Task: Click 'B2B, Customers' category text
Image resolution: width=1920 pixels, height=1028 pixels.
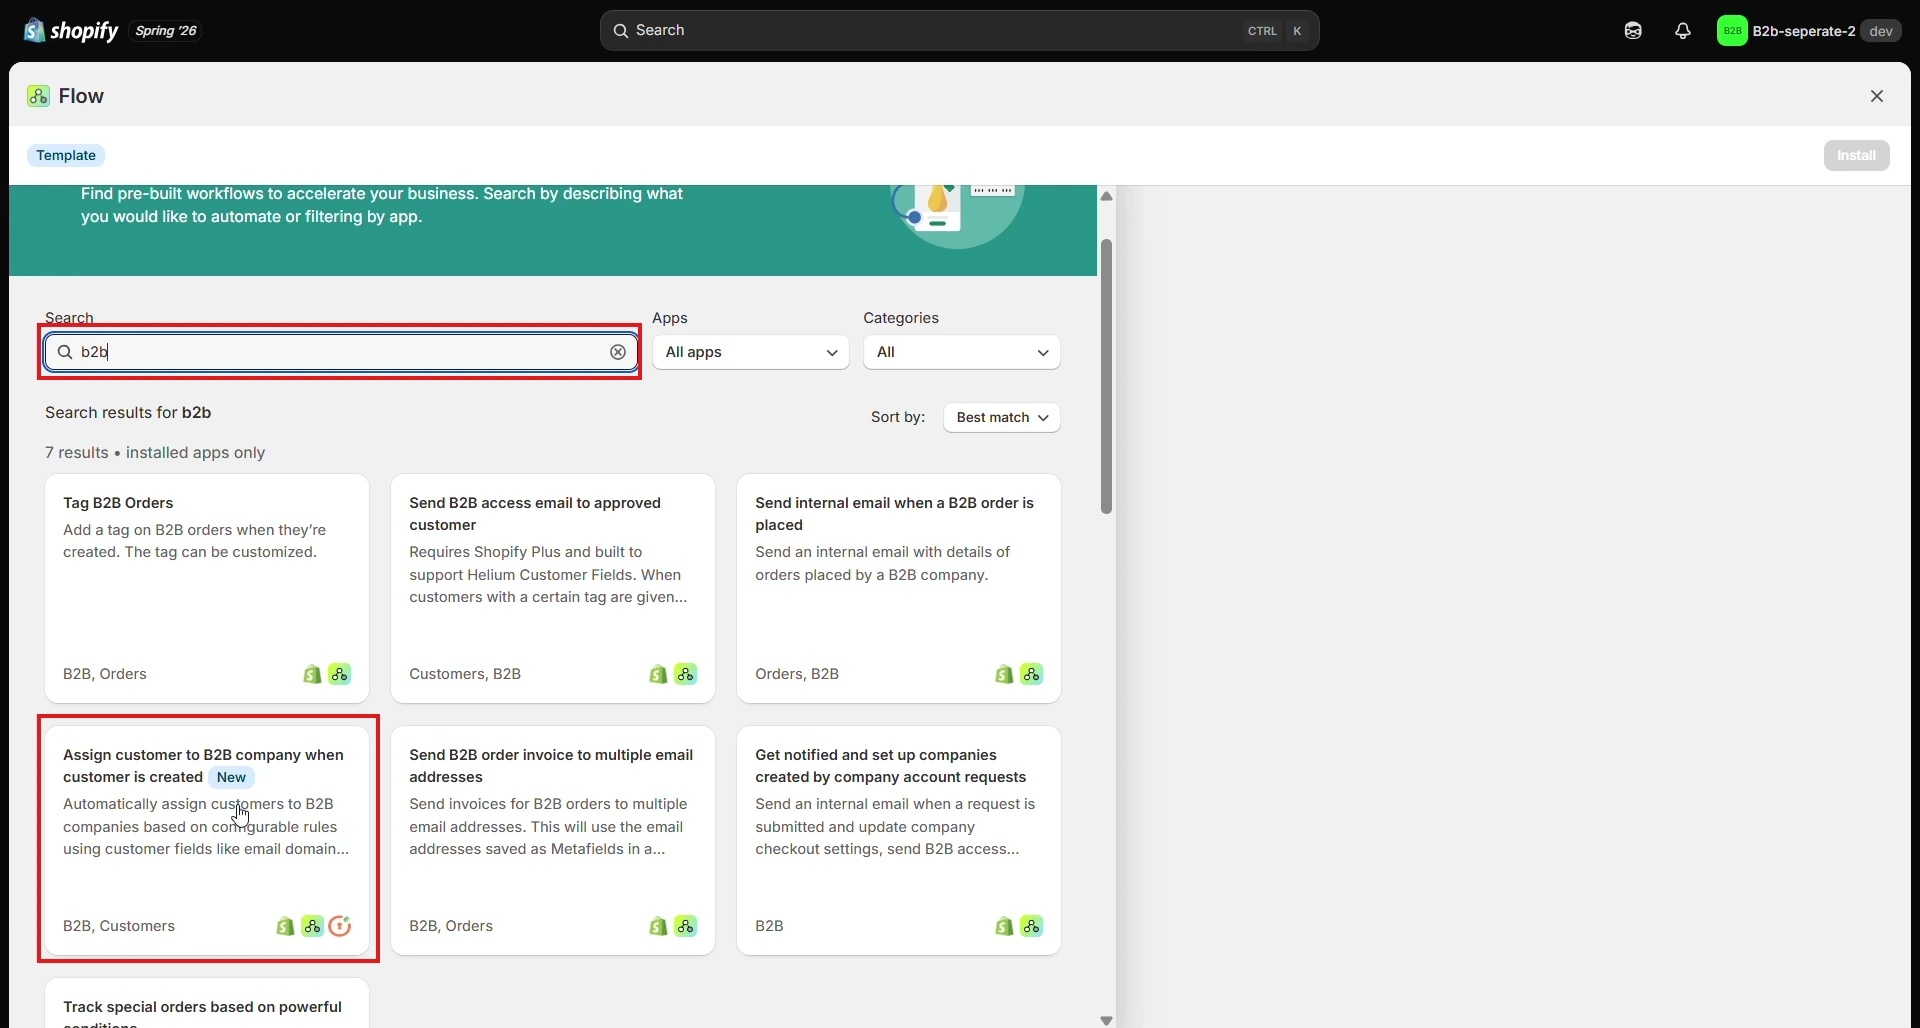Action: pos(119,926)
